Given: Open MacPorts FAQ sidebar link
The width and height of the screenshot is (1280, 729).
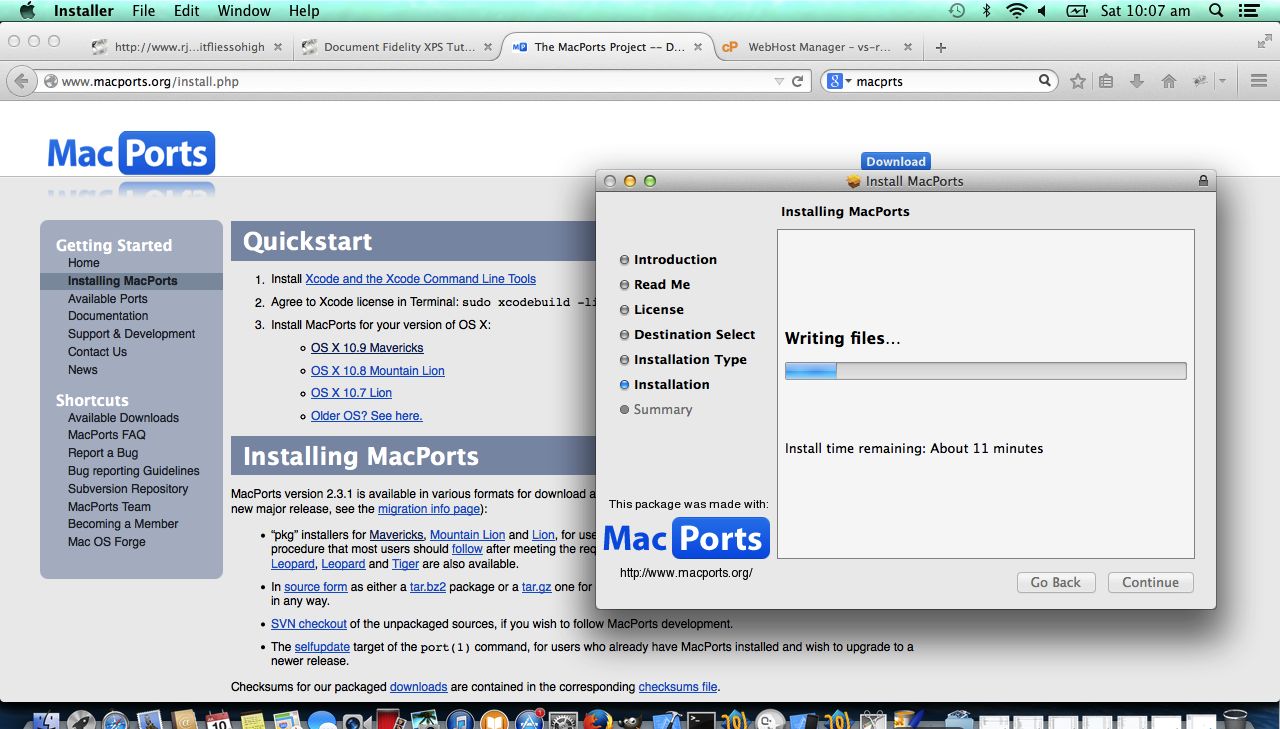Looking at the screenshot, I should 107,435.
